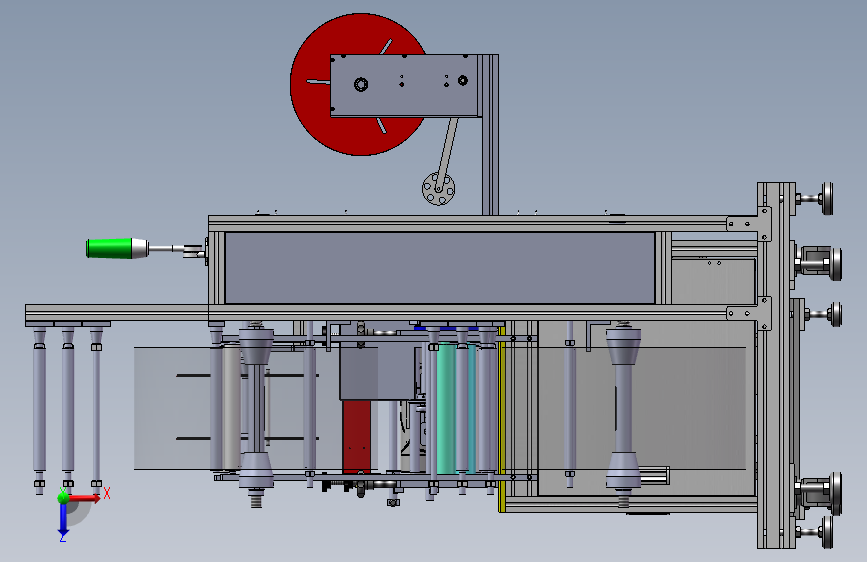Click the green origin ball of the triad
This screenshot has height=562, width=867.
[x=64, y=497]
